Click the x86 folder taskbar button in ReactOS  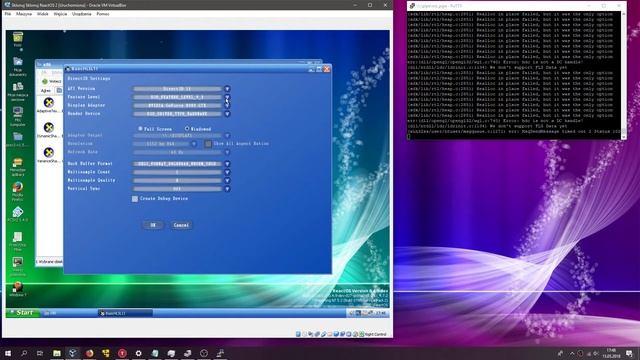[x=69, y=313]
